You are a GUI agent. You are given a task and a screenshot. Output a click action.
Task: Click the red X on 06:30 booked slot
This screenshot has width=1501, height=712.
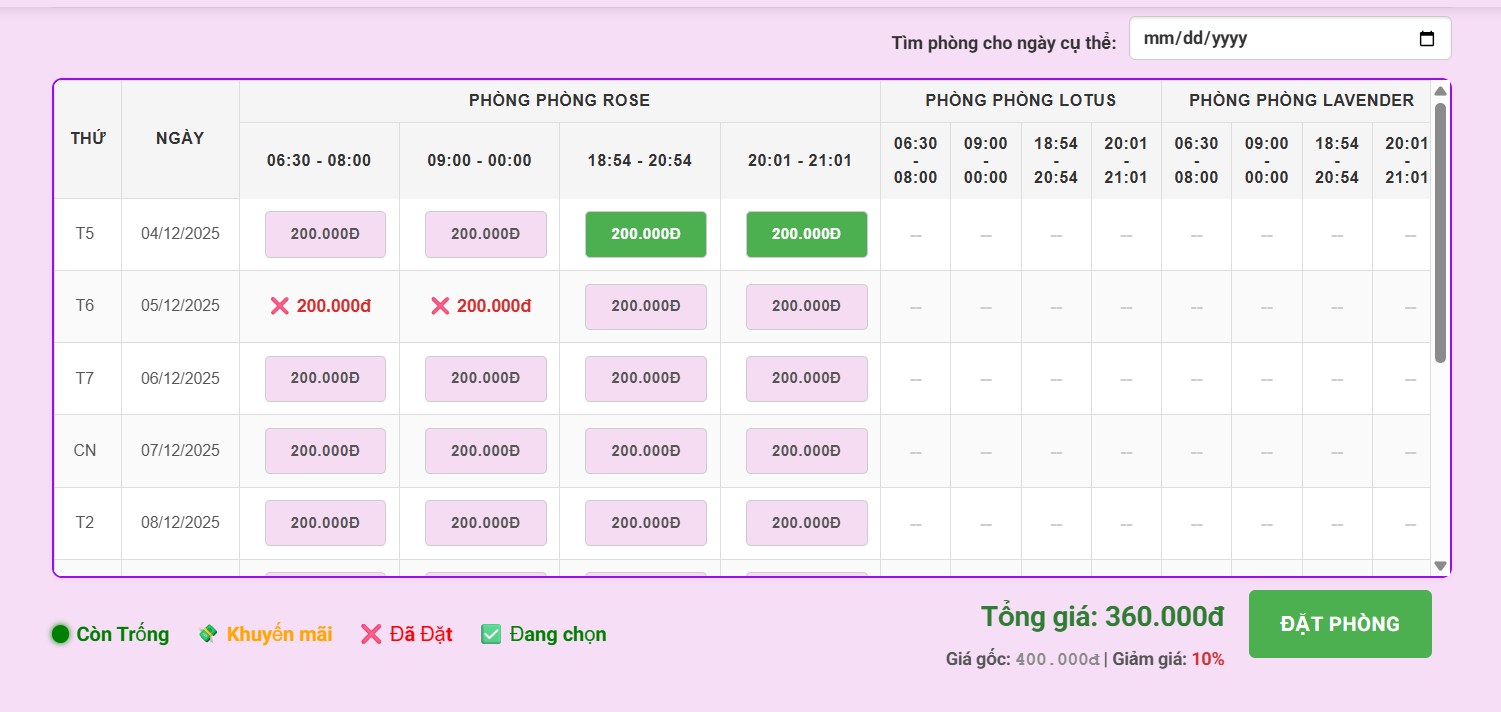coord(280,306)
